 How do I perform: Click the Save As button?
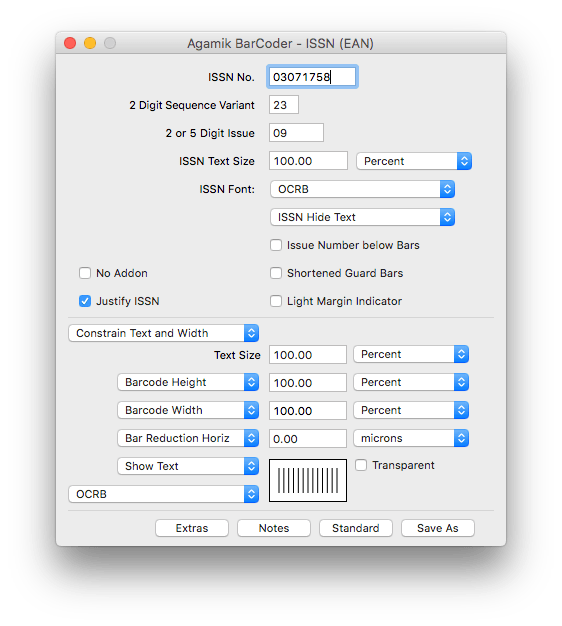click(x=438, y=528)
